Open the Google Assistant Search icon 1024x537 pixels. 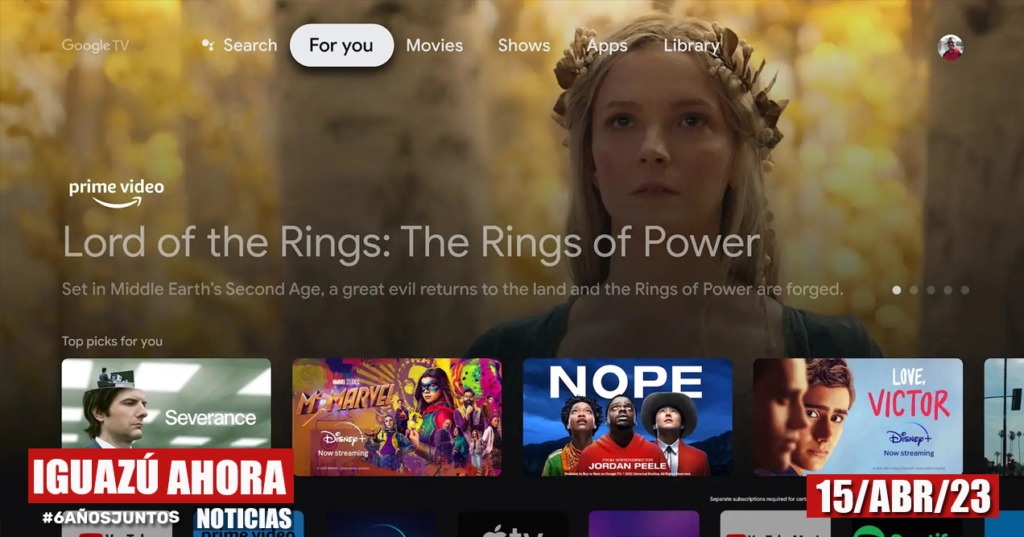208,45
